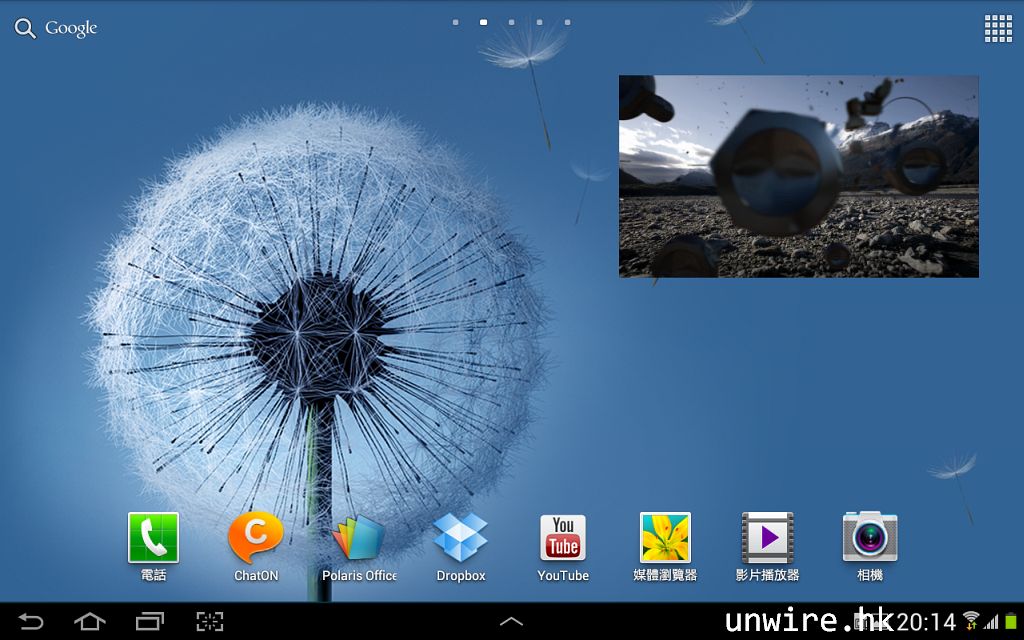Image resolution: width=1024 pixels, height=640 pixels.
Task: Jump to the last home page dot
Action: 568,22
